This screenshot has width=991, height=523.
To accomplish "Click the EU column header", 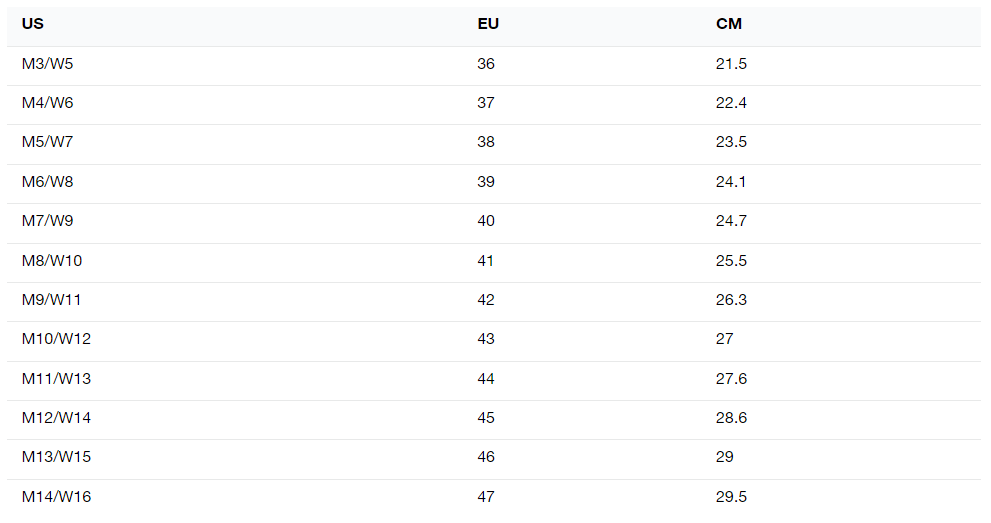I will [488, 24].
